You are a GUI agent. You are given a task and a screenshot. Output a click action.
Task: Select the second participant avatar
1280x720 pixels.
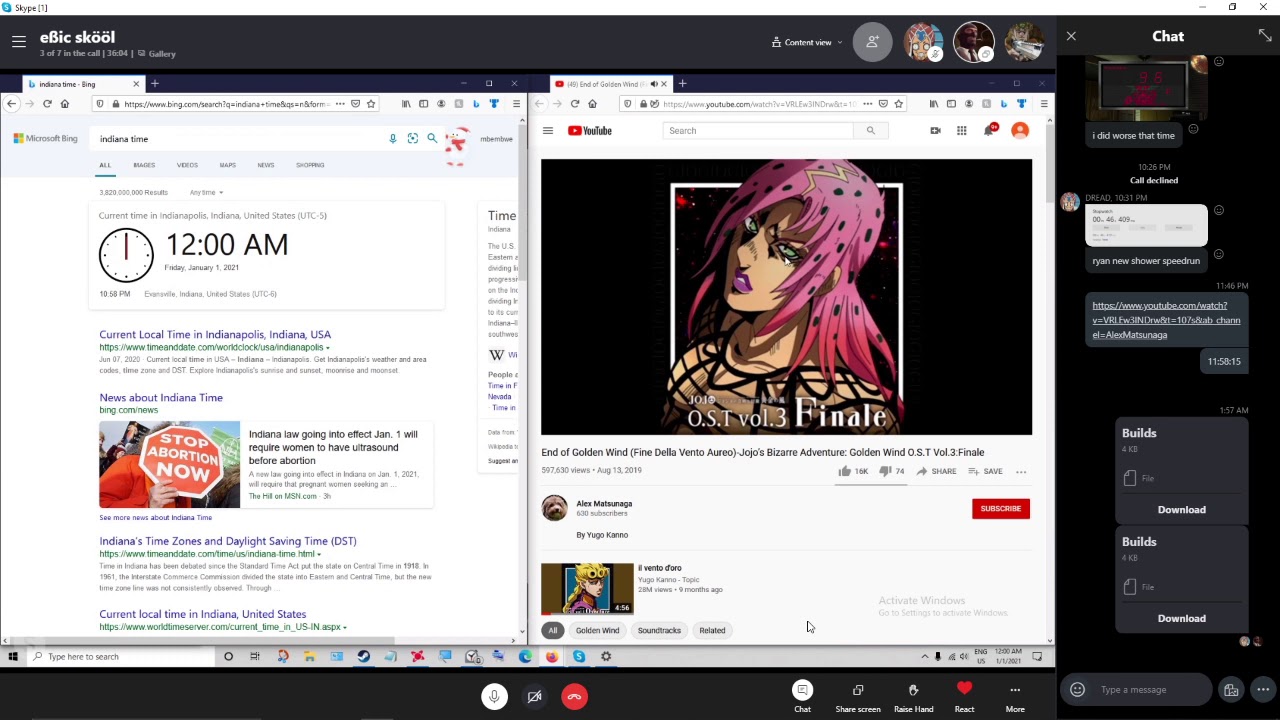click(x=972, y=42)
